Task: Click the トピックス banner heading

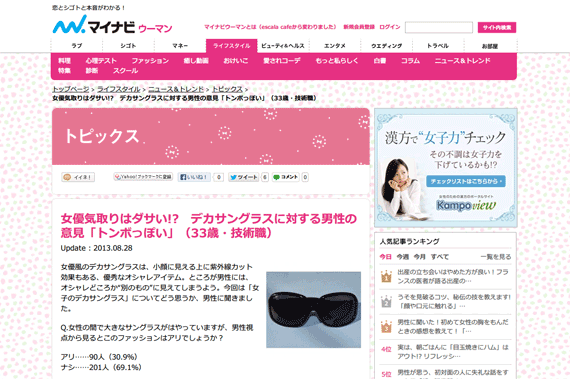Action: pyautogui.click(x=102, y=136)
